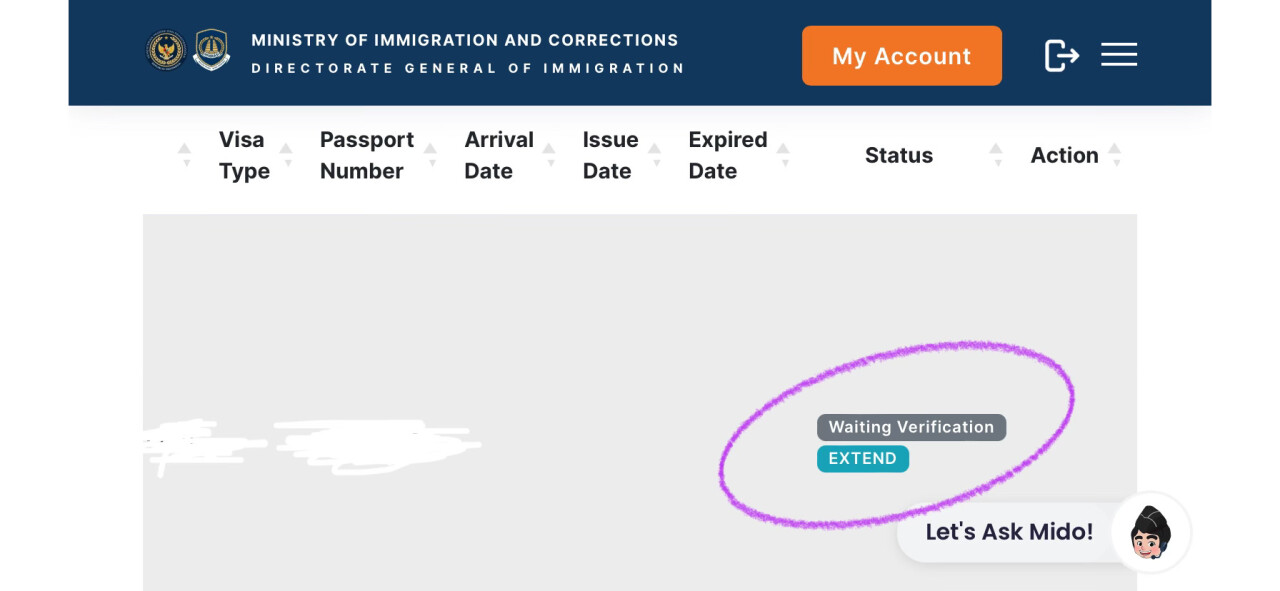Open the hamburger menu
The width and height of the screenshot is (1280, 591).
click(1119, 55)
